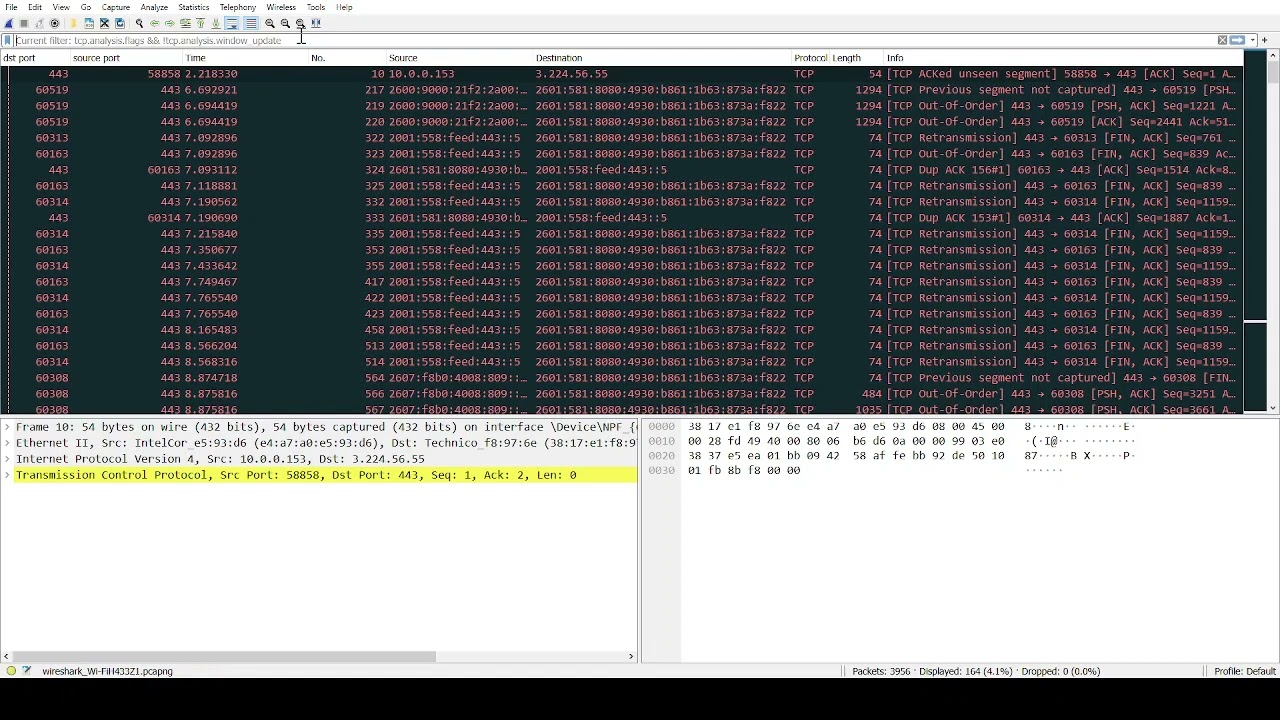
Task: Reset text size to normal icon
Action: coord(300,23)
